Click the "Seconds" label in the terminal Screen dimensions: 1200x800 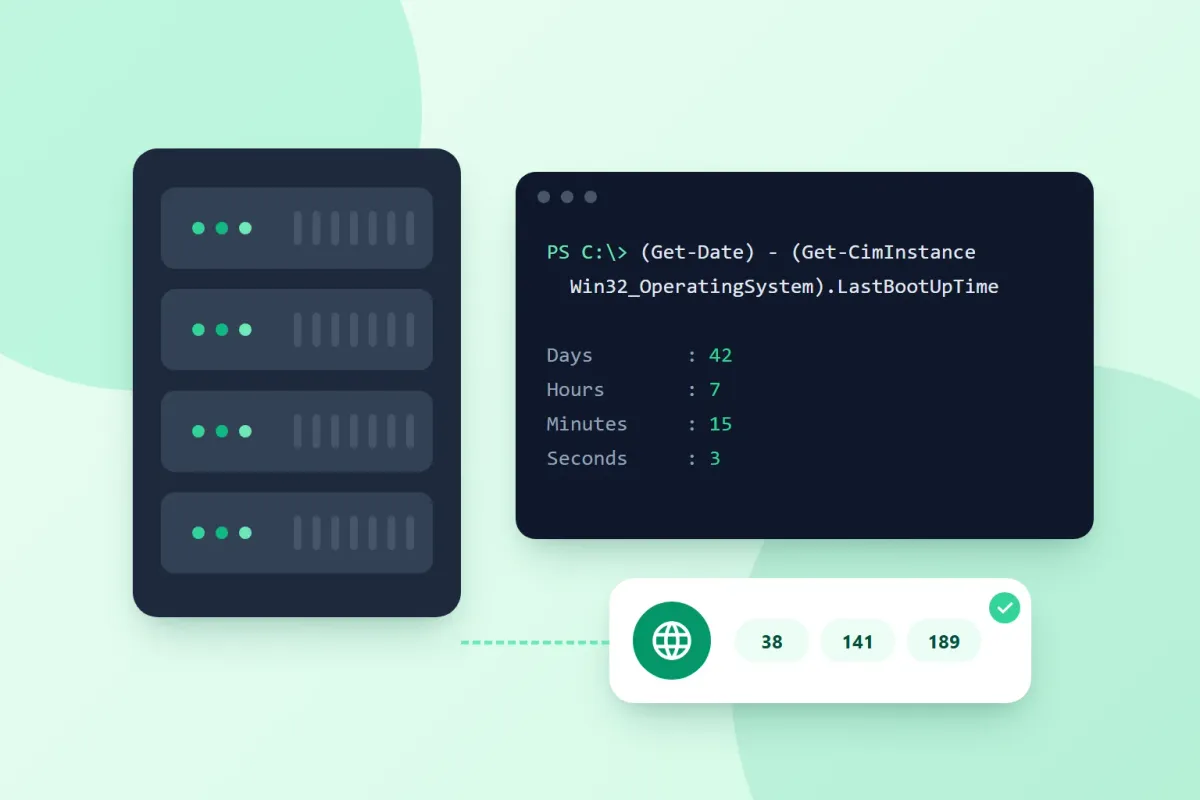click(x=586, y=458)
